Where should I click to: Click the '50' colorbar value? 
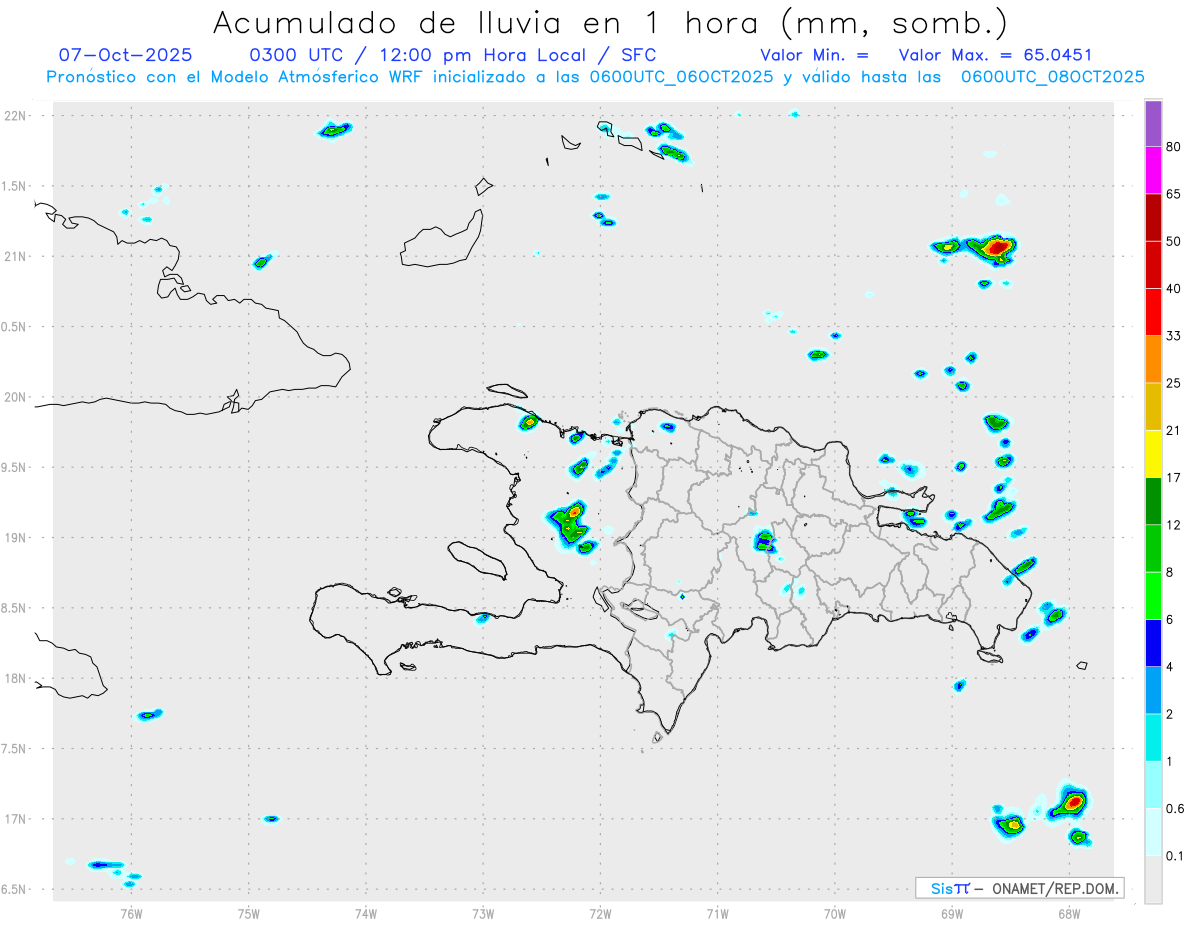[1174, 242]
